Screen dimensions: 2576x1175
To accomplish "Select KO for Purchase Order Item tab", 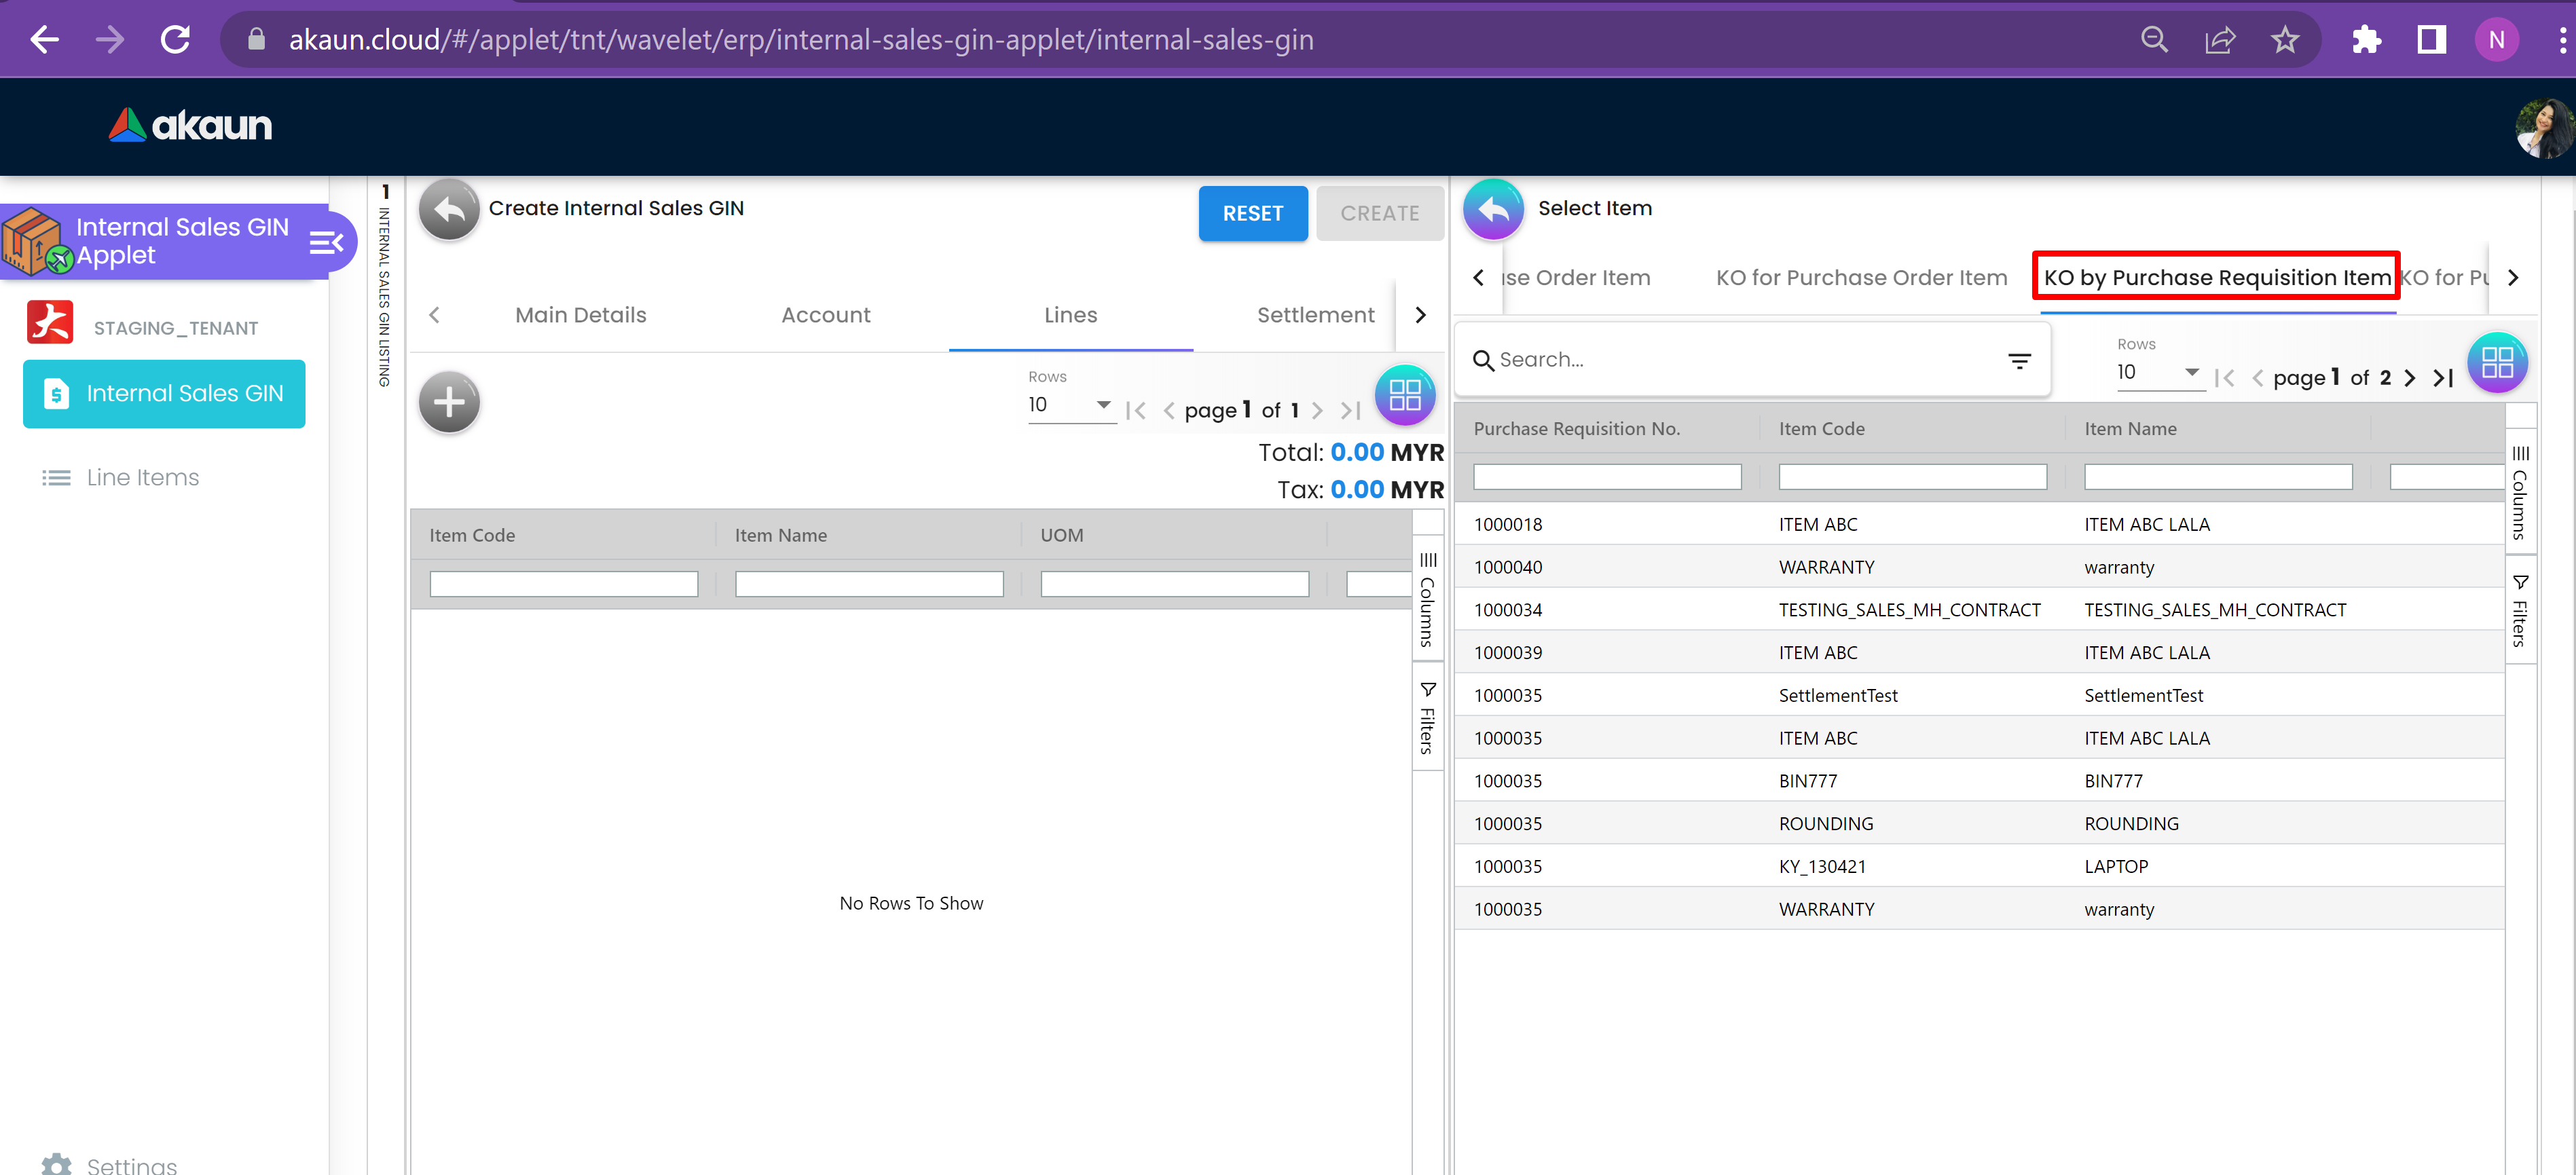I will pyautogui.click(x=1861, y=278).
